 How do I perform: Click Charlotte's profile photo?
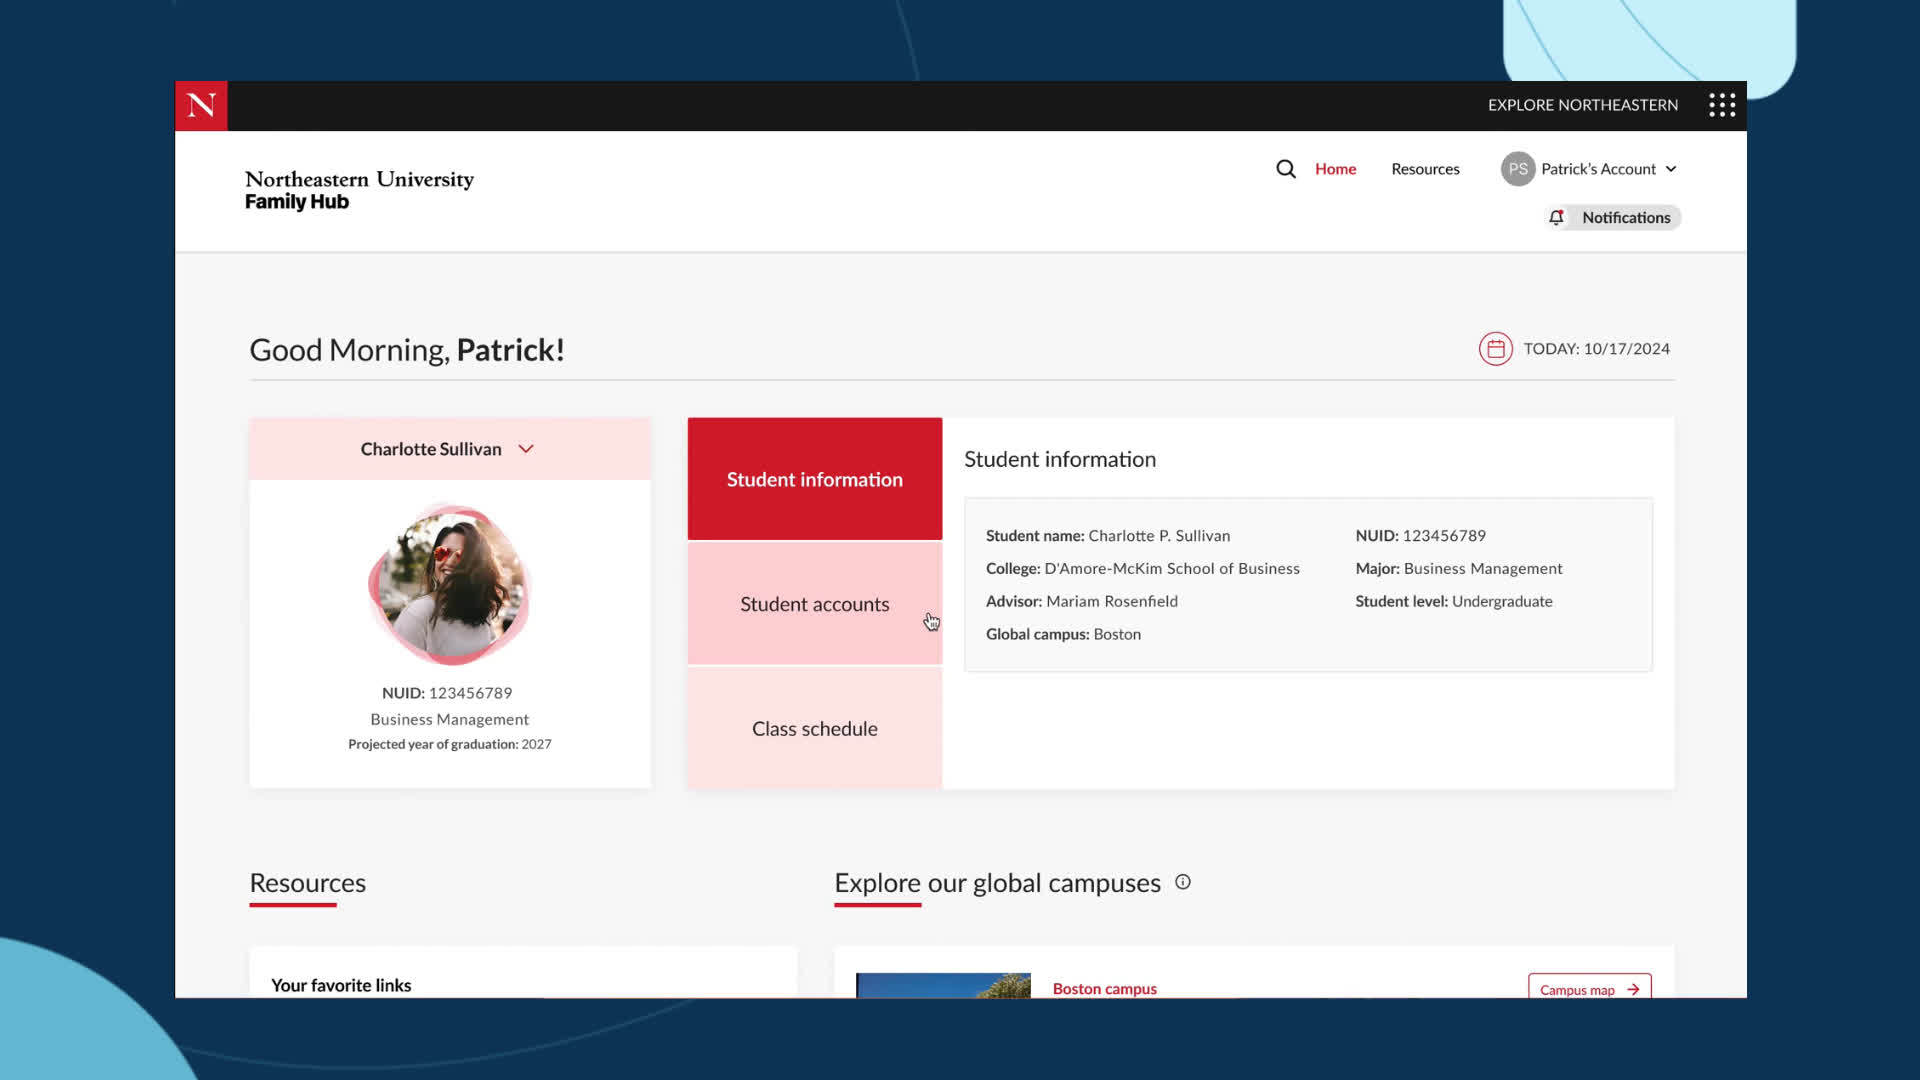(450, 585)
